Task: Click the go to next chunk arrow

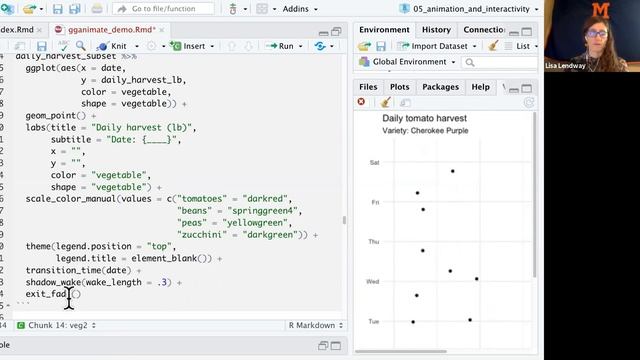Action: 248,46
